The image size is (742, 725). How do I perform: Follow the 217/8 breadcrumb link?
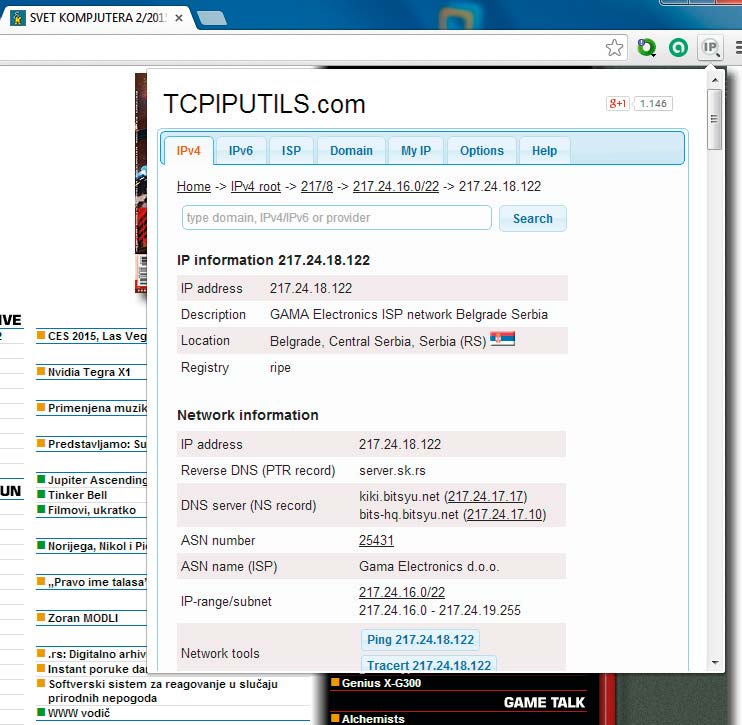[x=317, y=186]
